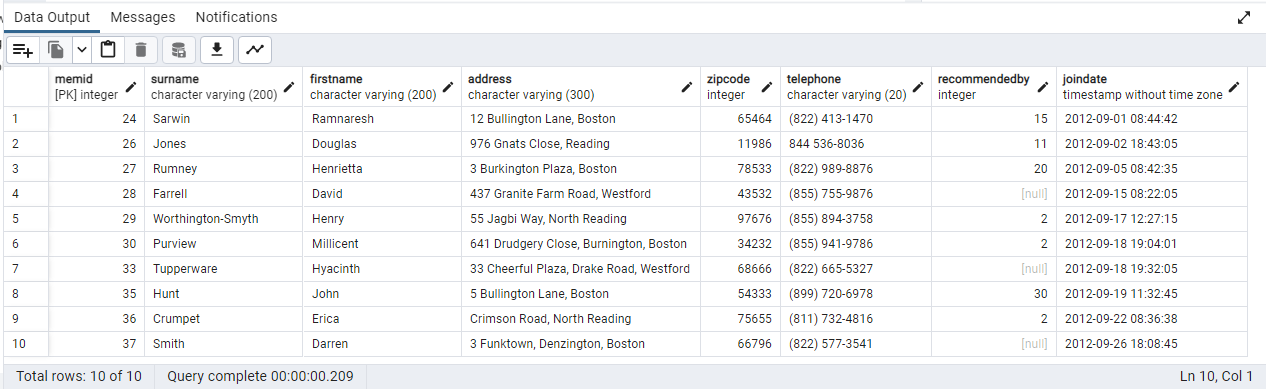Click the edit pencil in surname header

[x=291, y=87]
